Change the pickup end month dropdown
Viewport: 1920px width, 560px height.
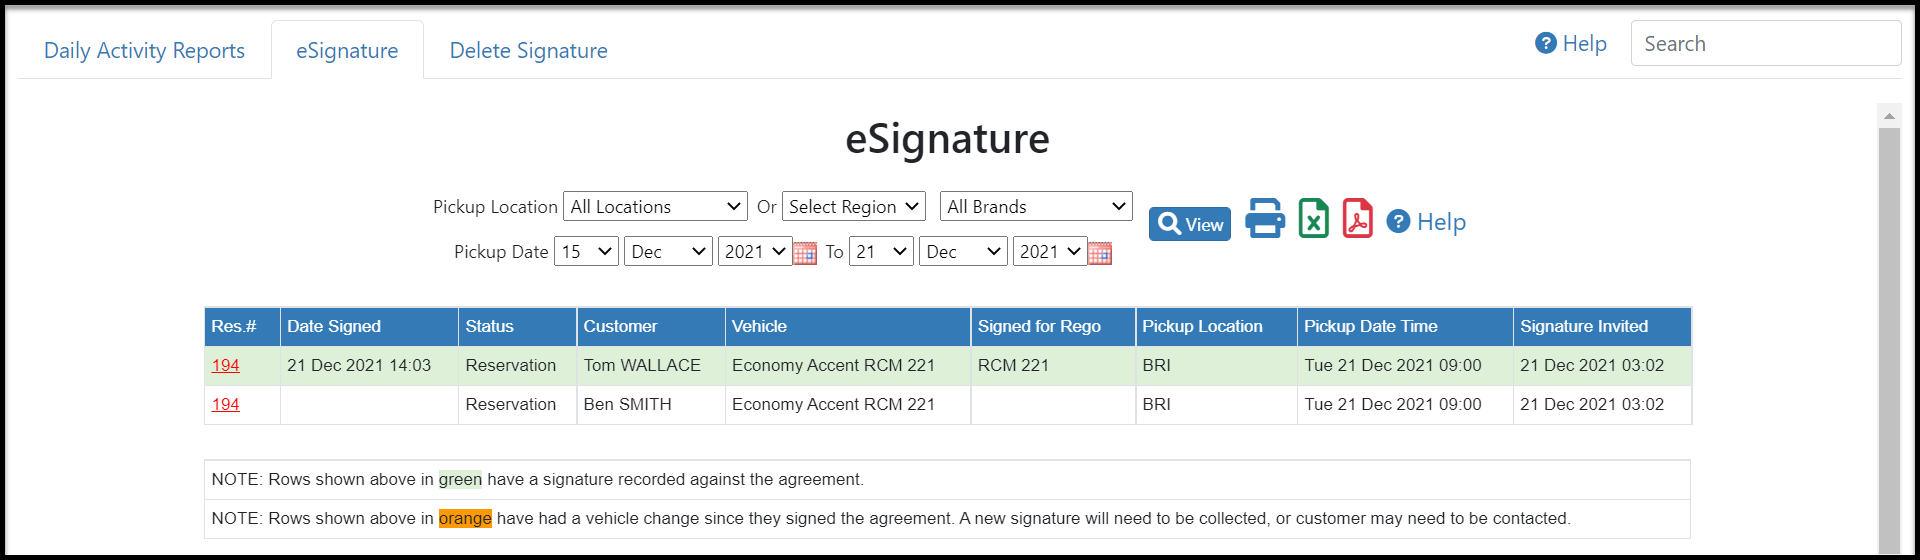[963, 252]
